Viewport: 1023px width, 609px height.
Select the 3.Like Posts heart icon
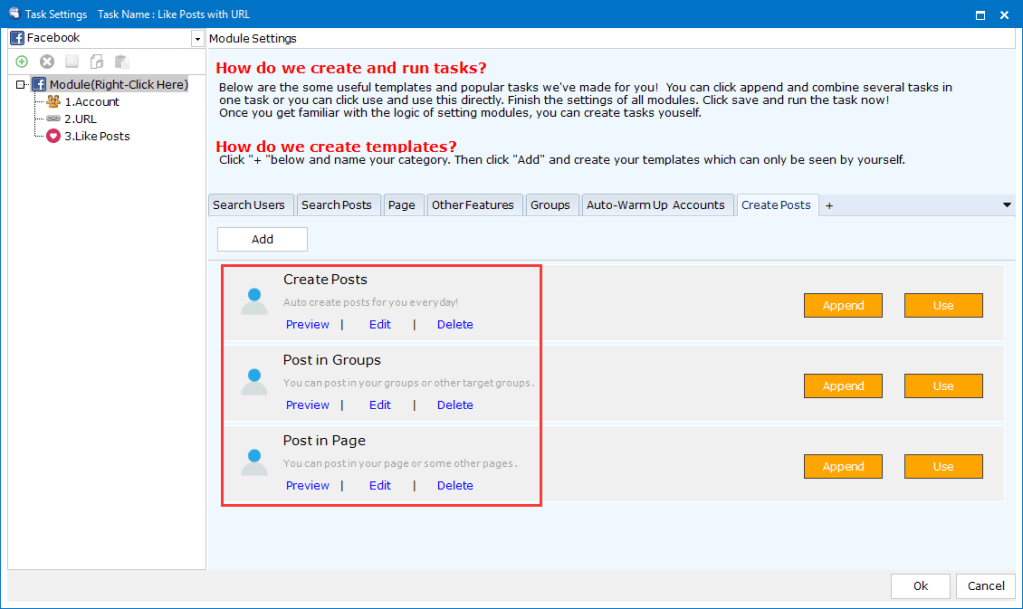[53, 136]
